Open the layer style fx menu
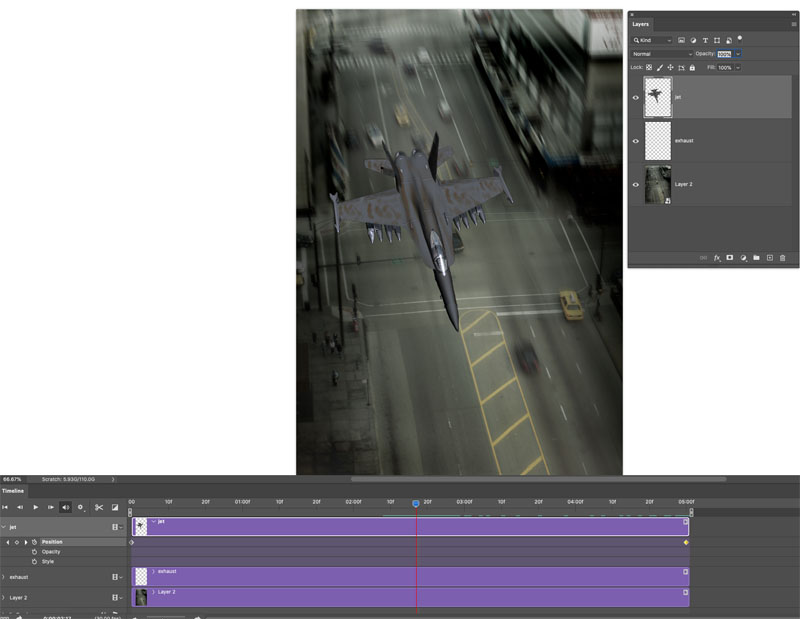 pos(717,258)
